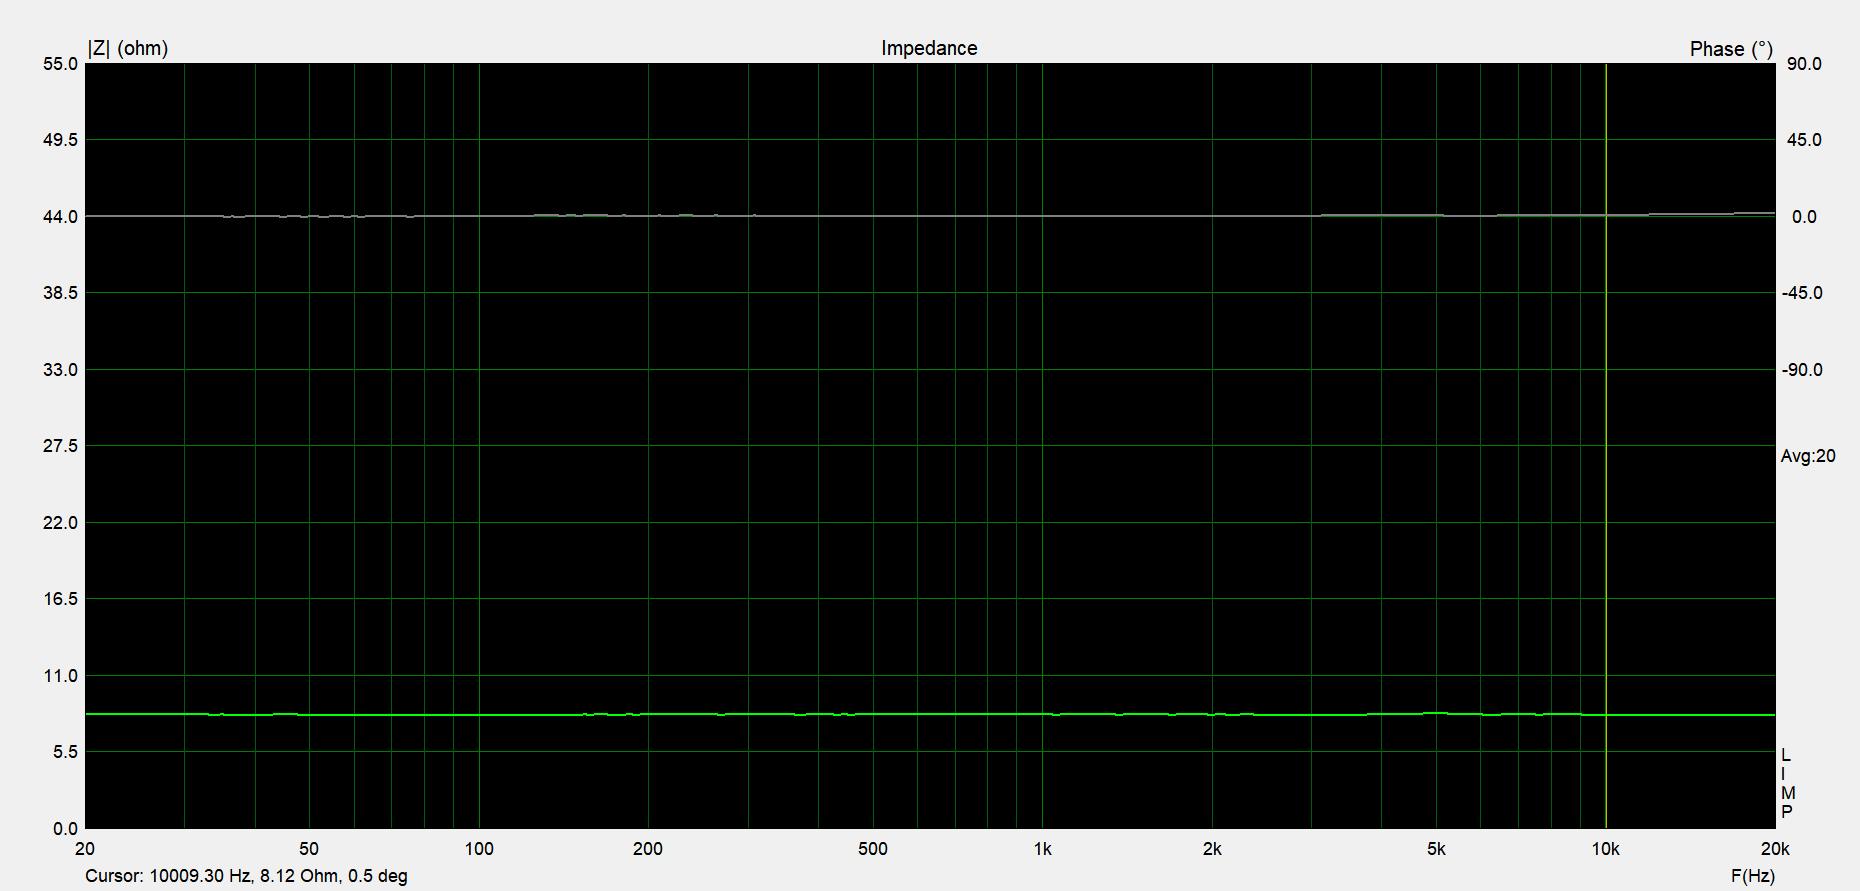Click the 'Impedance' chart title
The height and width of the screenshot is (891, 1860).
pyautogui.click(x=929, y=48)
